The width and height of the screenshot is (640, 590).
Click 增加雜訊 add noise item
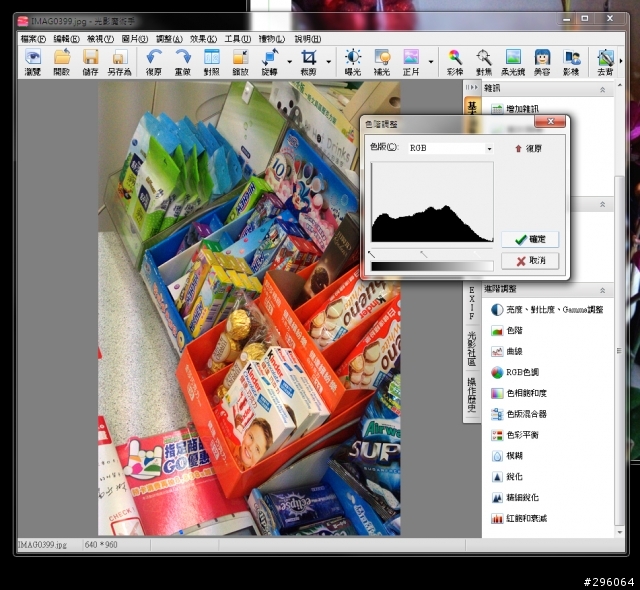point(514,109)
